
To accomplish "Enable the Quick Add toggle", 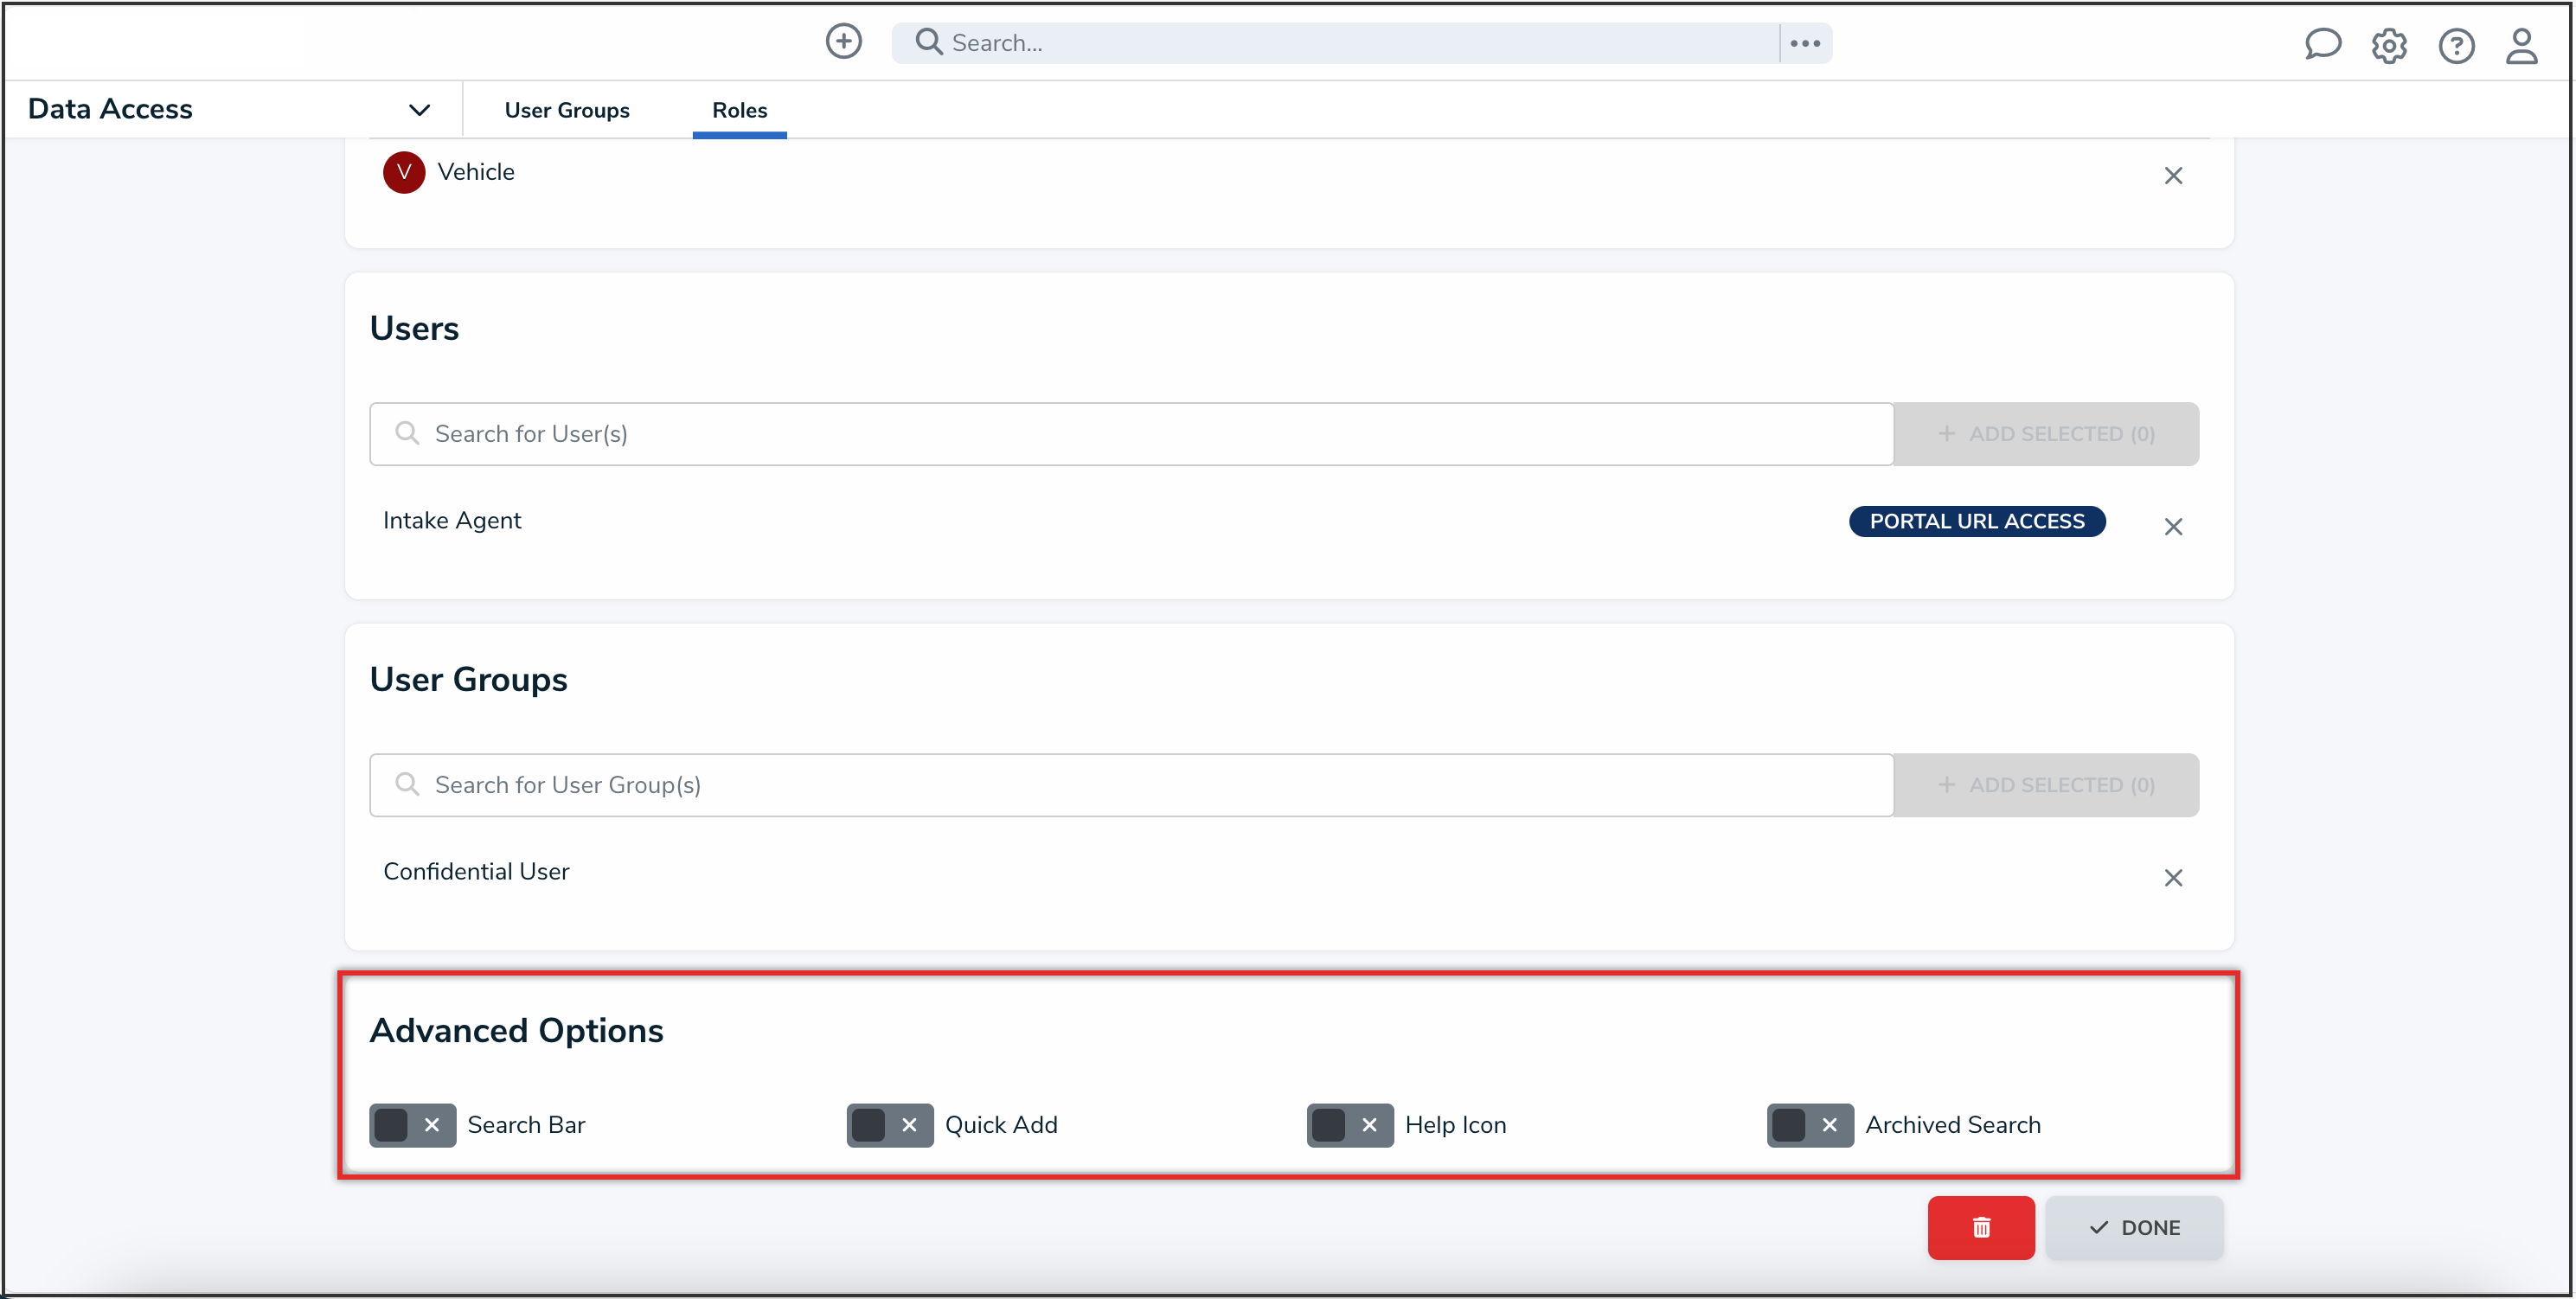I will click(x=889, y=1125).
